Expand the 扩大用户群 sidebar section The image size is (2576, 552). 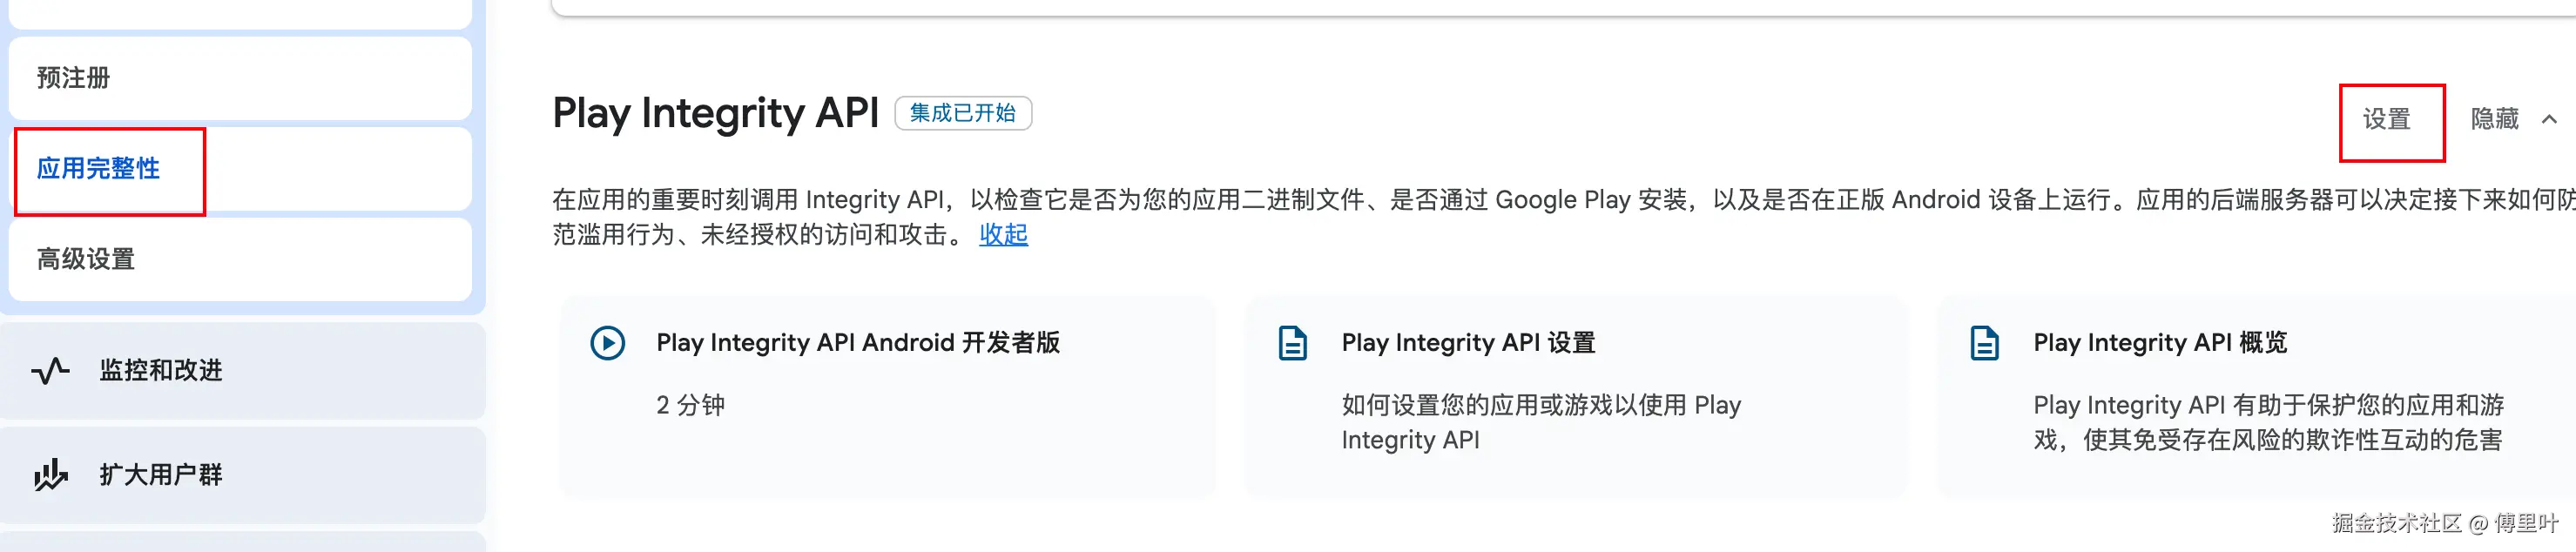point(161,475)
